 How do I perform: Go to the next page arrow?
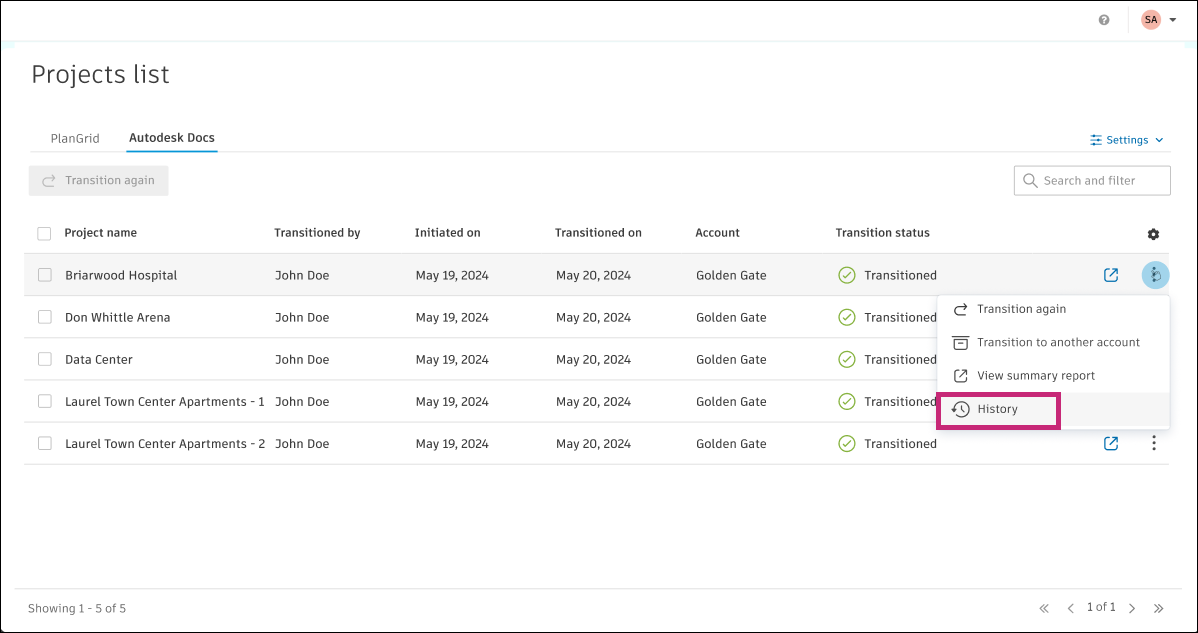click(1132, 608)
